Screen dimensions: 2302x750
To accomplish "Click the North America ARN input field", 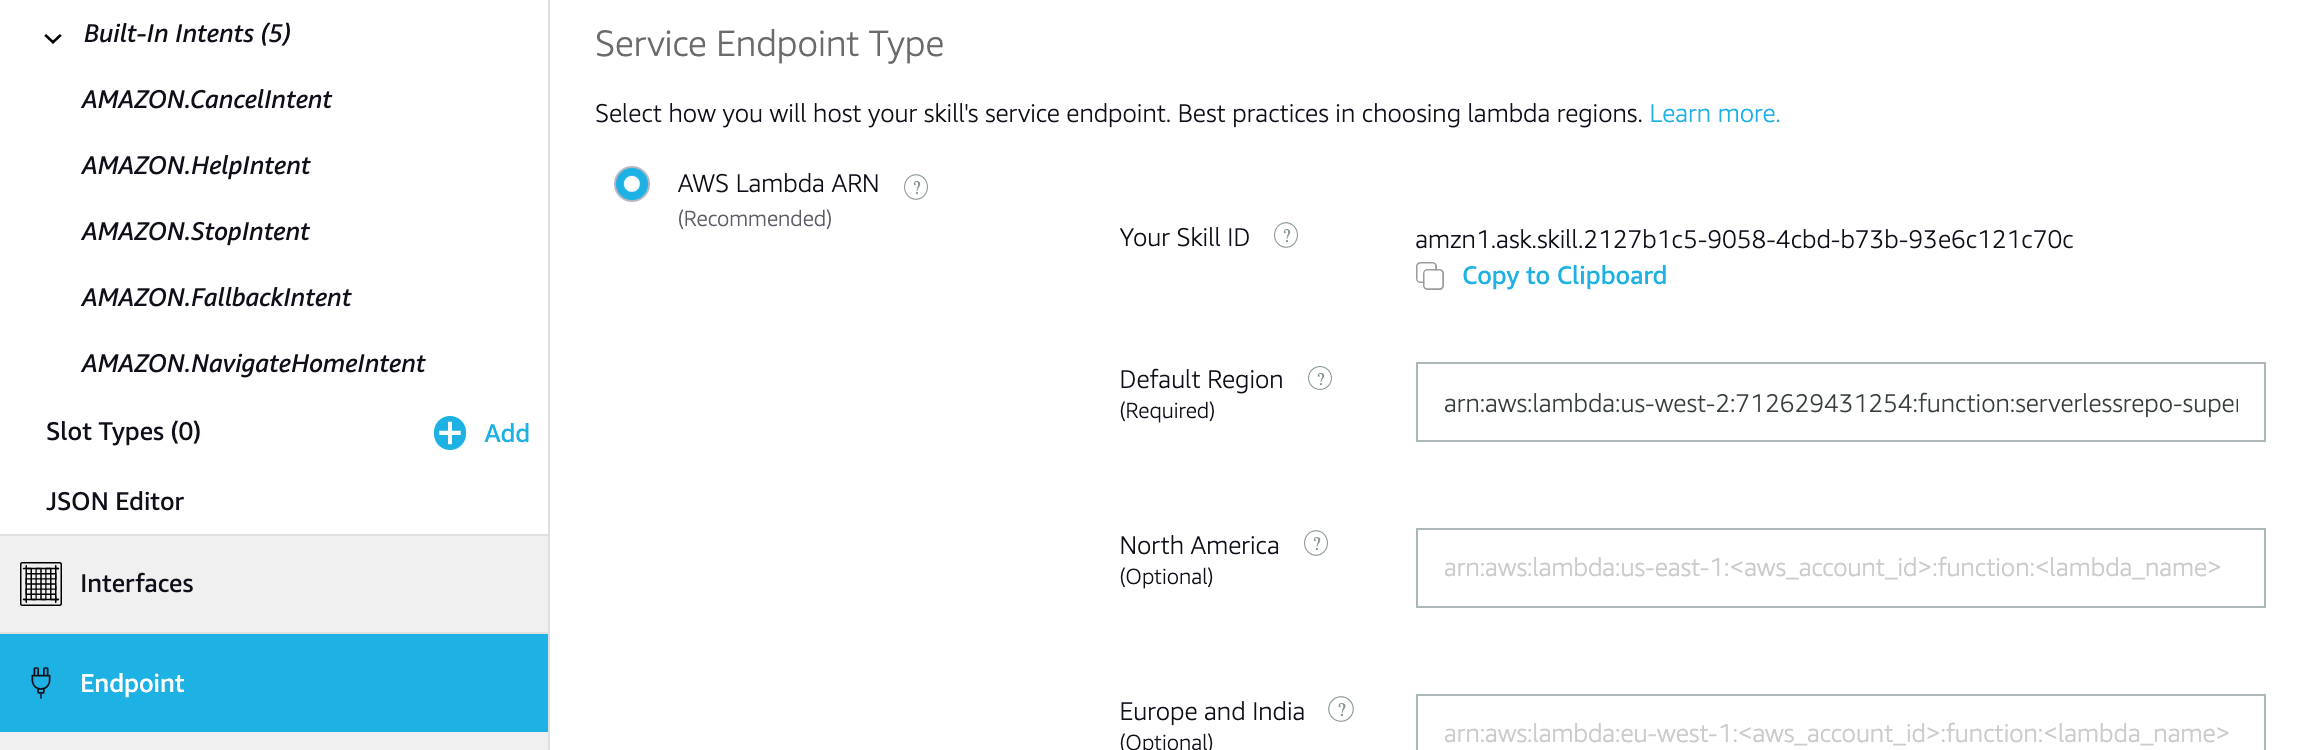I will coord(1840,568).
